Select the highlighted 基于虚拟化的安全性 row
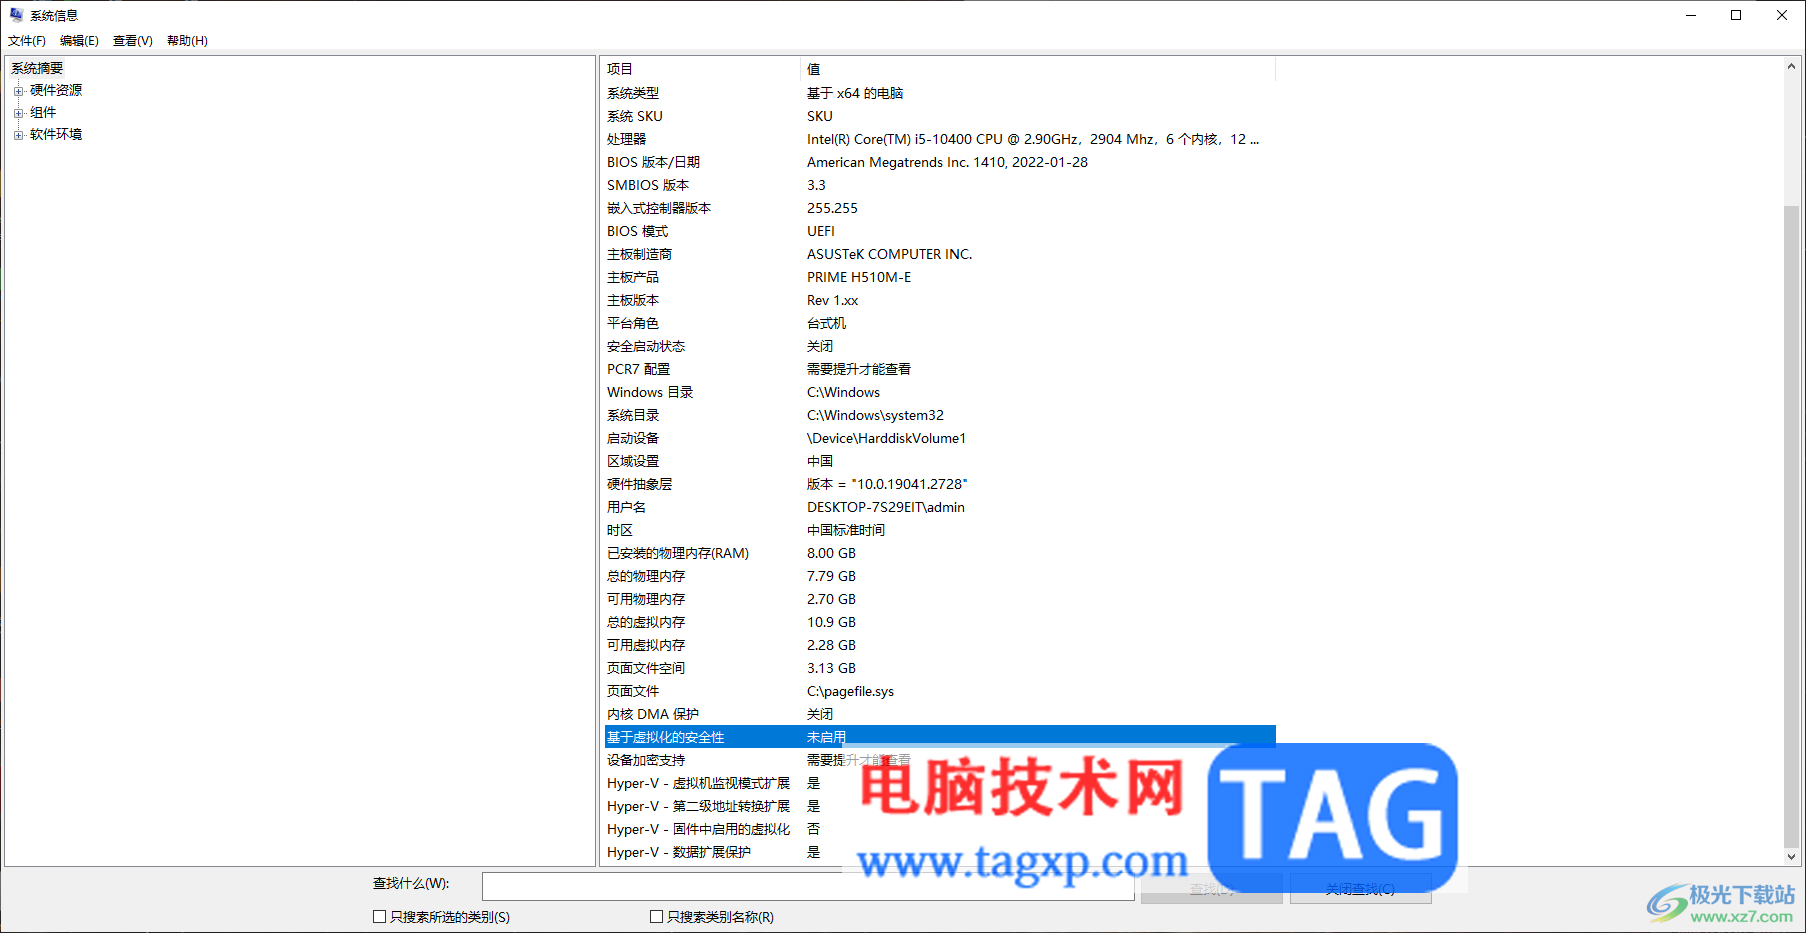 click(940, 737)
